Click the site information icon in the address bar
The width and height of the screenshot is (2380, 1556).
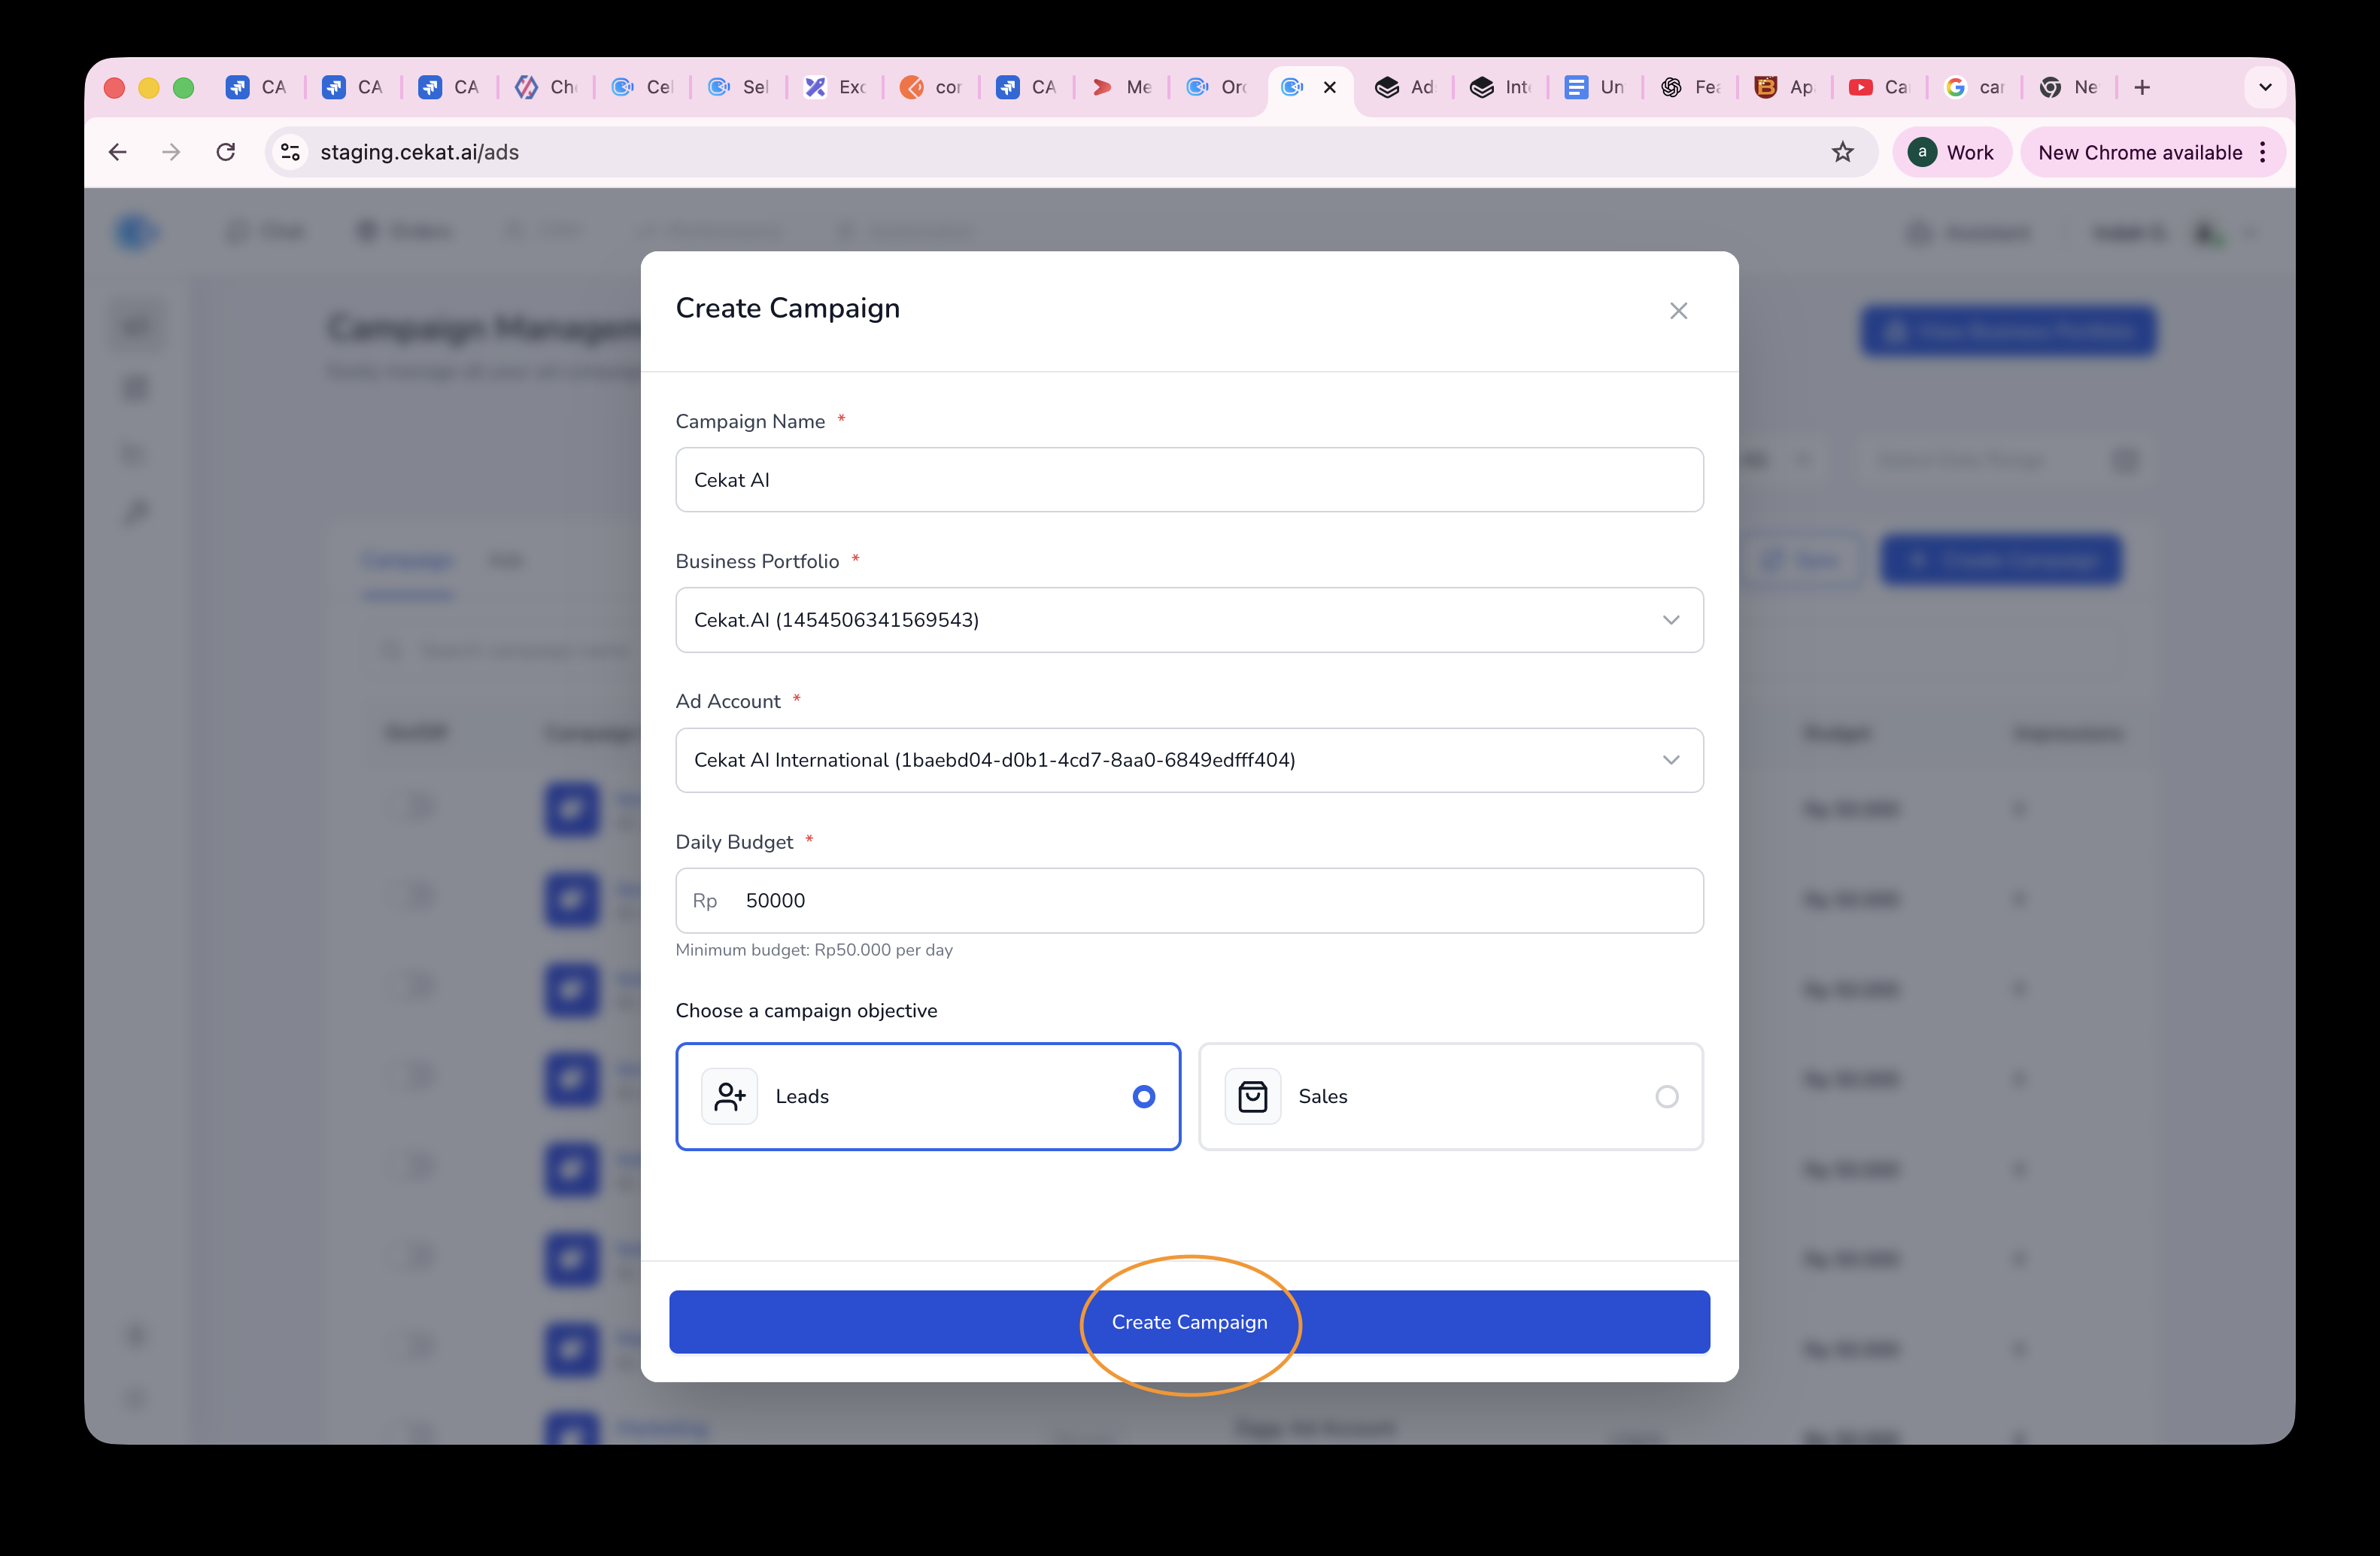point(291,152)
